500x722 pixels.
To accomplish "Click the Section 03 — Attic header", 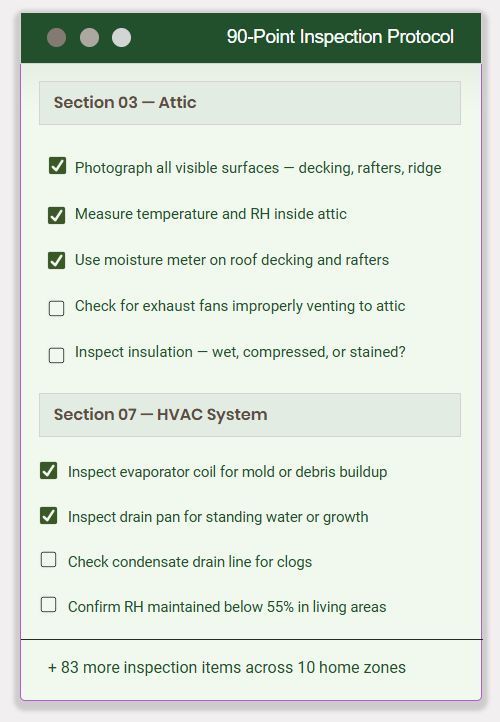I will pyautogui.click(x=250, y=103).
